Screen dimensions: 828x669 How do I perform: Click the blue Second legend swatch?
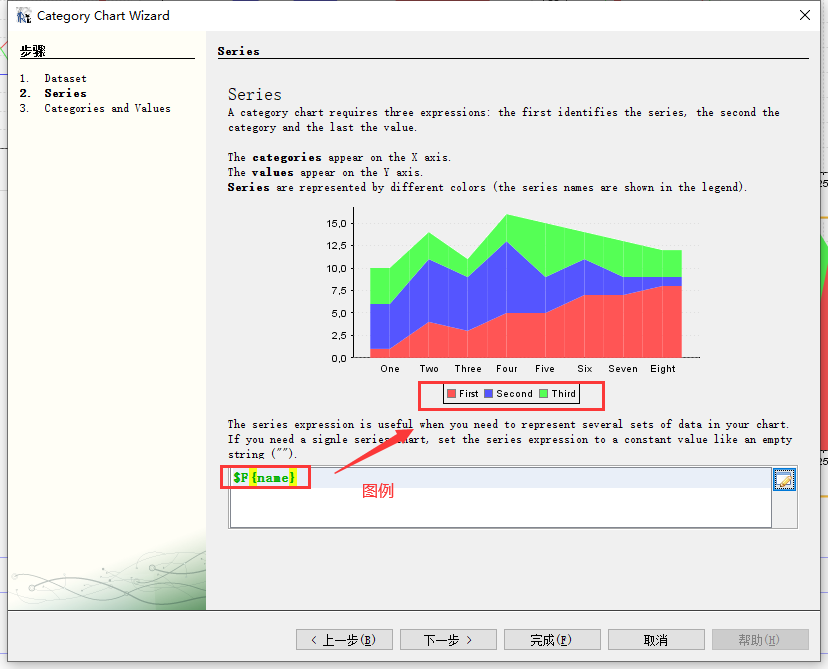coord(488,393)
